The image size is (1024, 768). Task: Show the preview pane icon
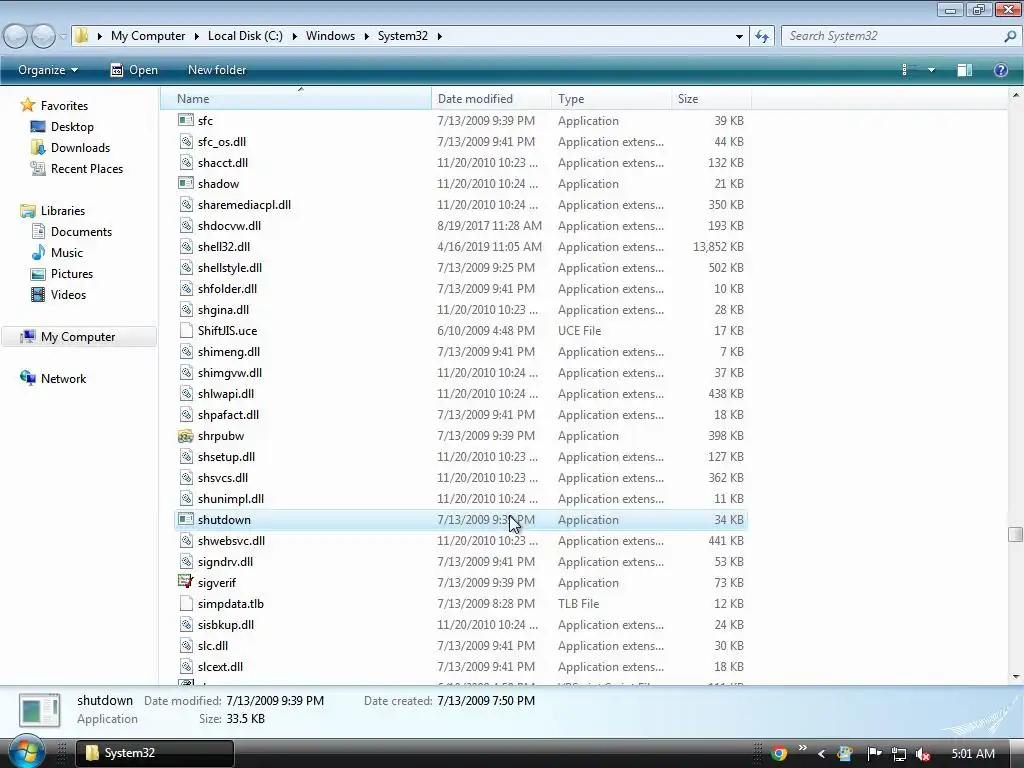coord(965,70)
